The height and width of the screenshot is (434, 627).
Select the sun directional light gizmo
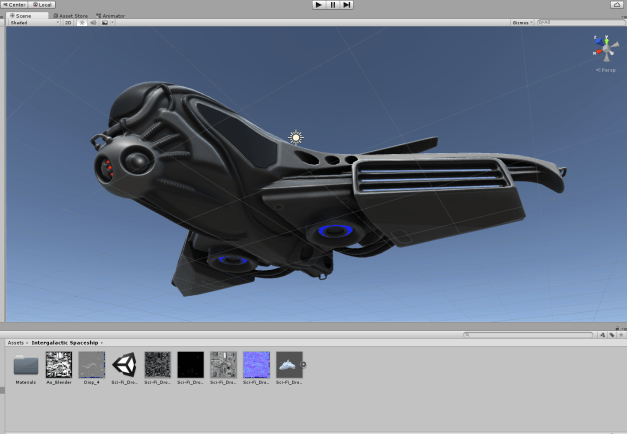(x=295, y=137)
